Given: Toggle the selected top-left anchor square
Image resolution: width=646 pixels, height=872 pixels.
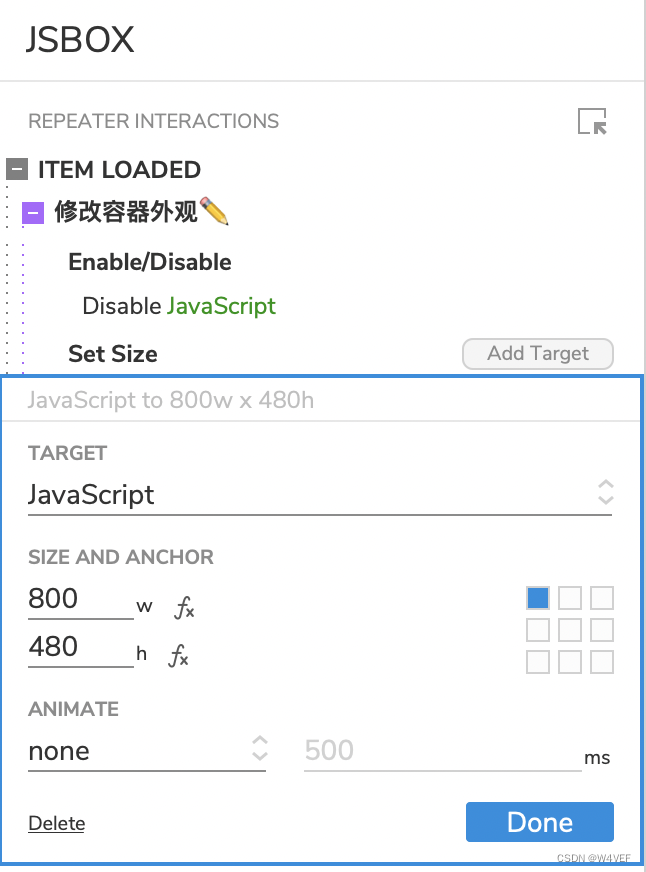Looking at the screenshot, I should [x=538, y=598].
